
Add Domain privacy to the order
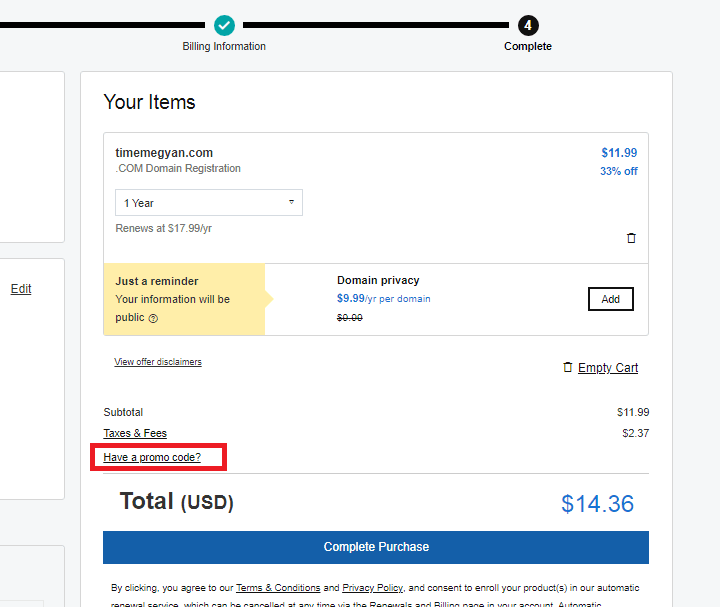(611, 299)
